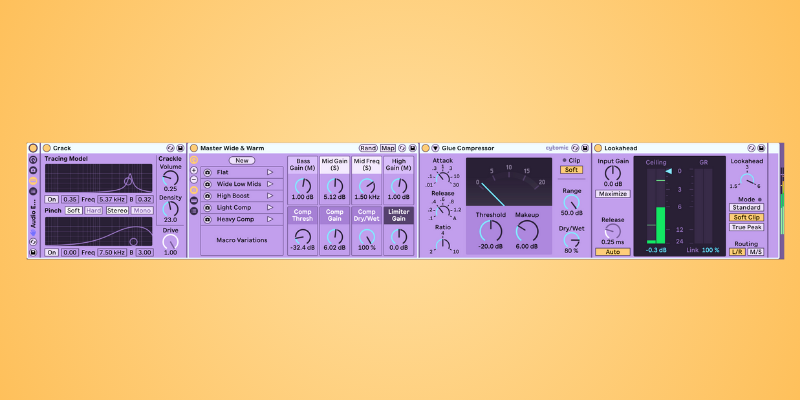Select True Peak limiter mode

pyautogui.click(x=746, y=227)
